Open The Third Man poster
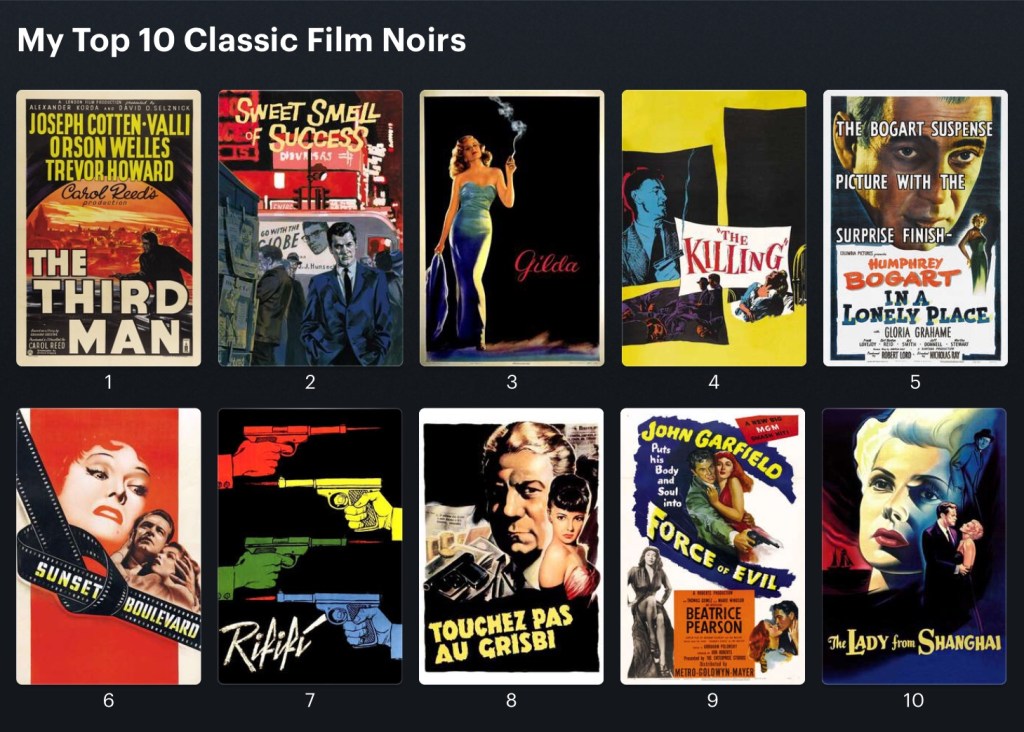This screenshot has width=1024, height=732. click(x=108, y=228)
